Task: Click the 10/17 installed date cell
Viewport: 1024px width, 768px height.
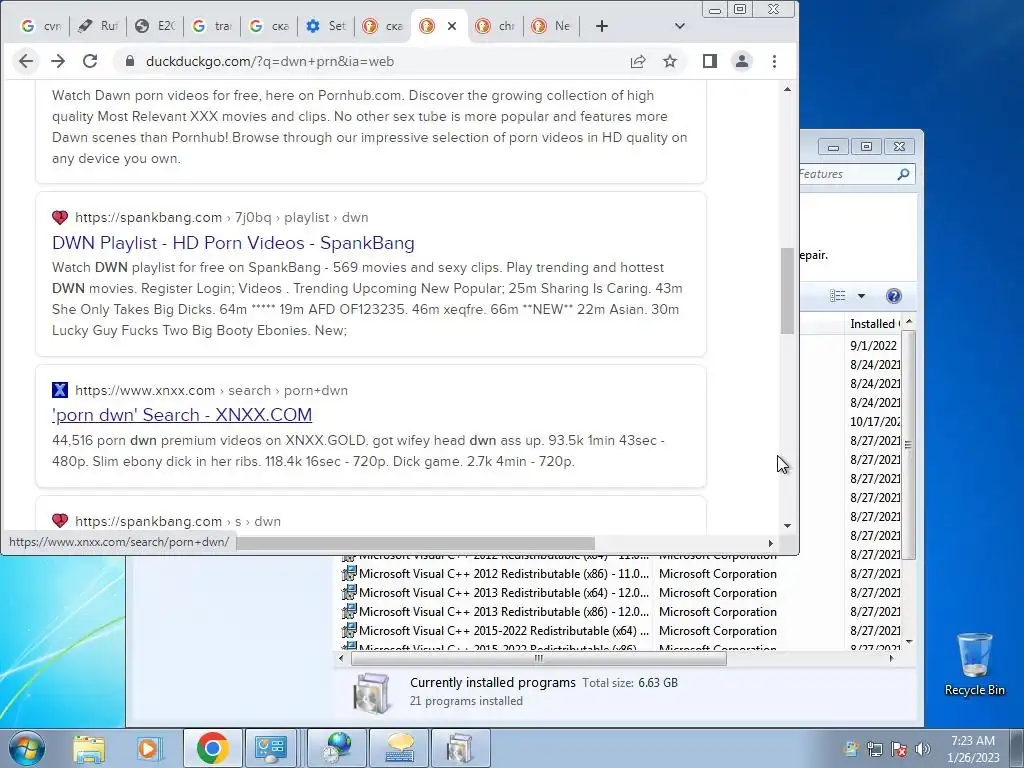Action: [x=874, y=422]
